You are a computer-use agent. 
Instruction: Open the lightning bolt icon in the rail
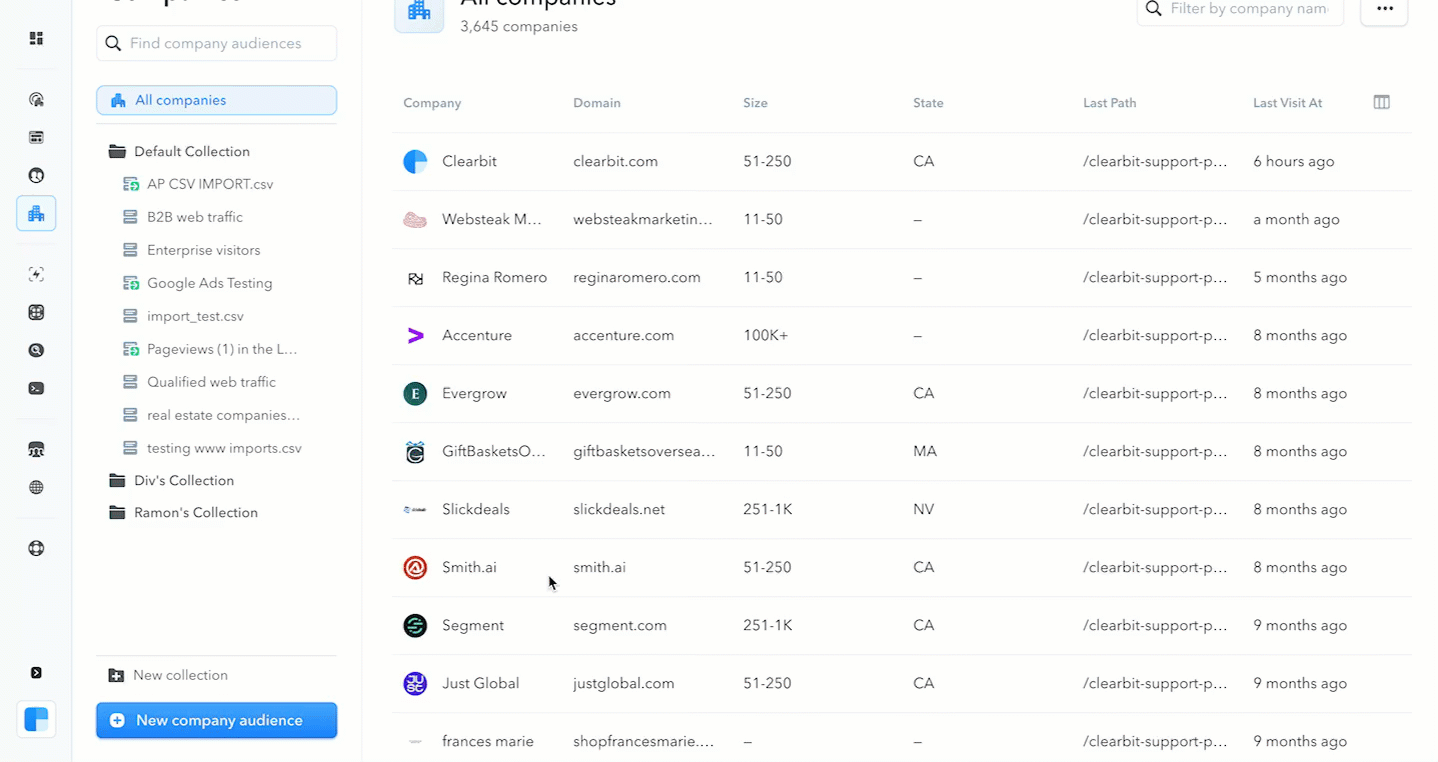[x=36, y=274]
